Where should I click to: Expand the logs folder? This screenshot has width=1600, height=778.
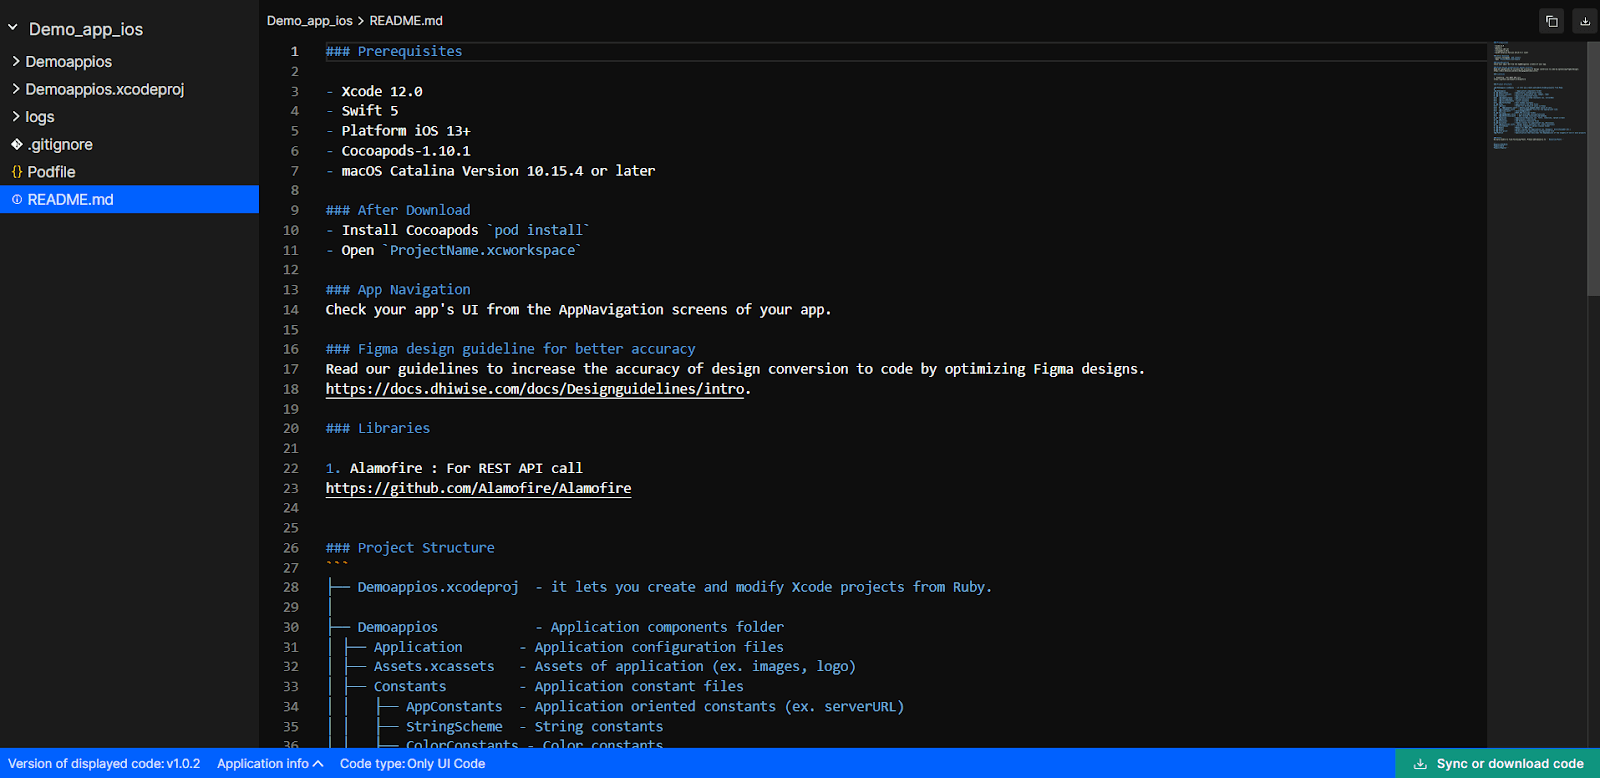[16, 116]
